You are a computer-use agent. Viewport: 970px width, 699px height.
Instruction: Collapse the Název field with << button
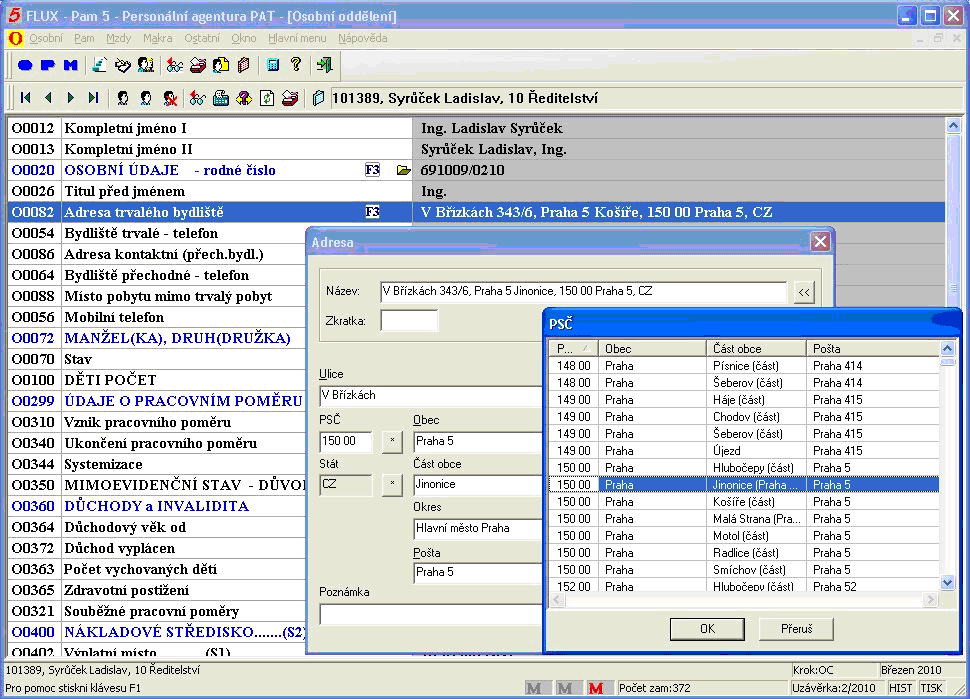coord(803,292)
